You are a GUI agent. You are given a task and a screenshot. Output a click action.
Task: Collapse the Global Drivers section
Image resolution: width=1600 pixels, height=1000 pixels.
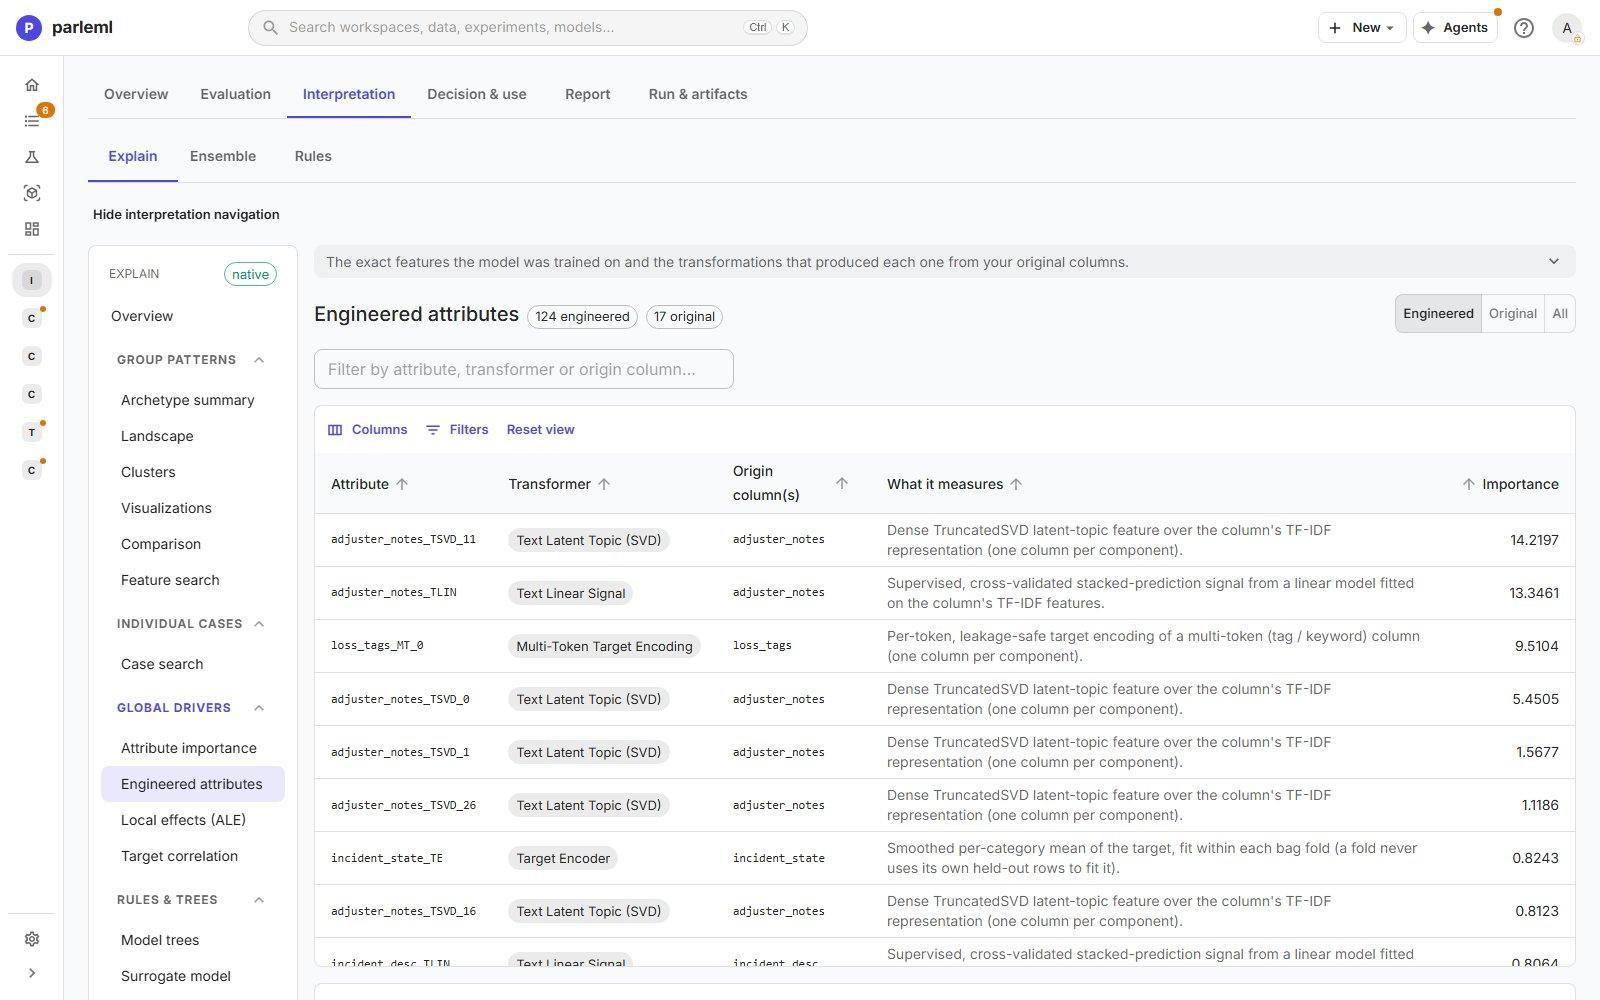pos(259,708)
